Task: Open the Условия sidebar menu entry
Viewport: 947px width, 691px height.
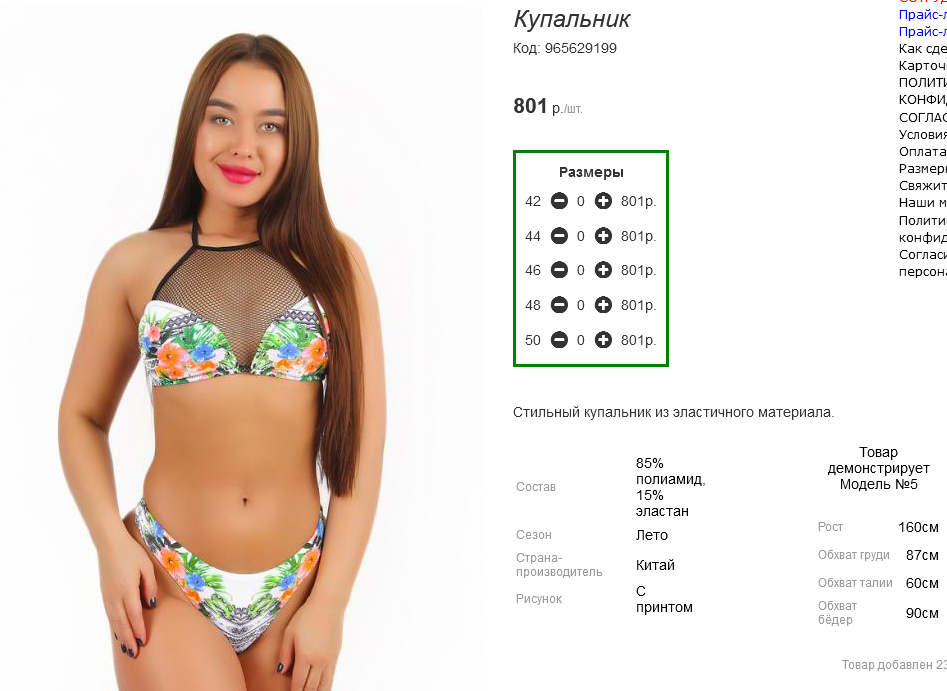Action: 922,135
